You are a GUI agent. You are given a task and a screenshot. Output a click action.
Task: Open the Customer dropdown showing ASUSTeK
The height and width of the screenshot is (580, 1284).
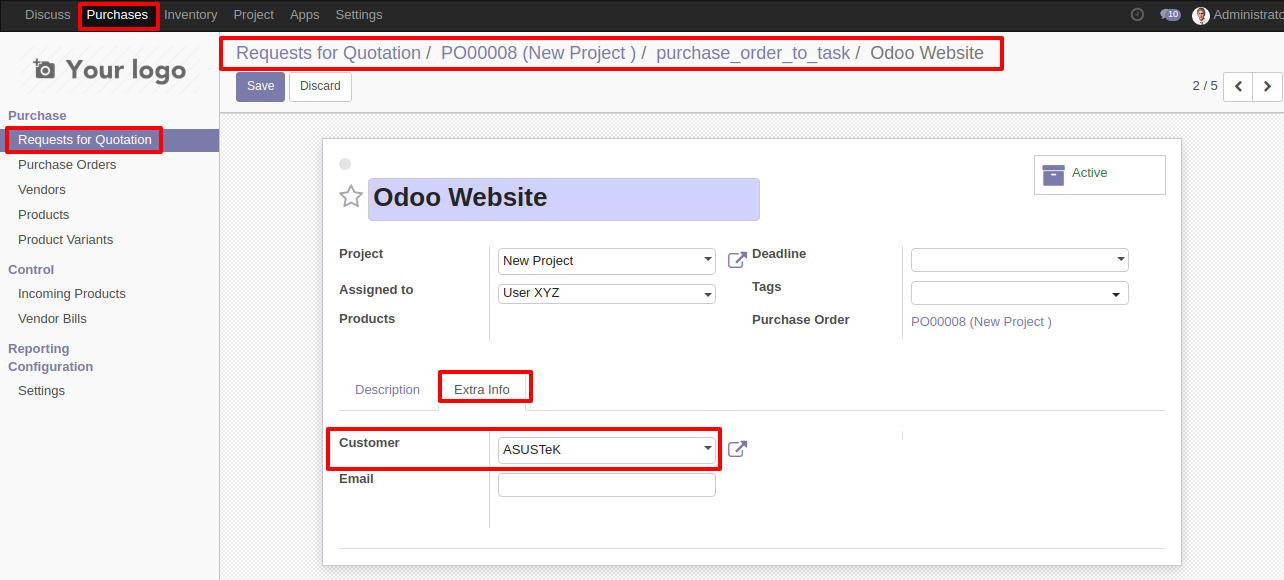coord(607,450)
